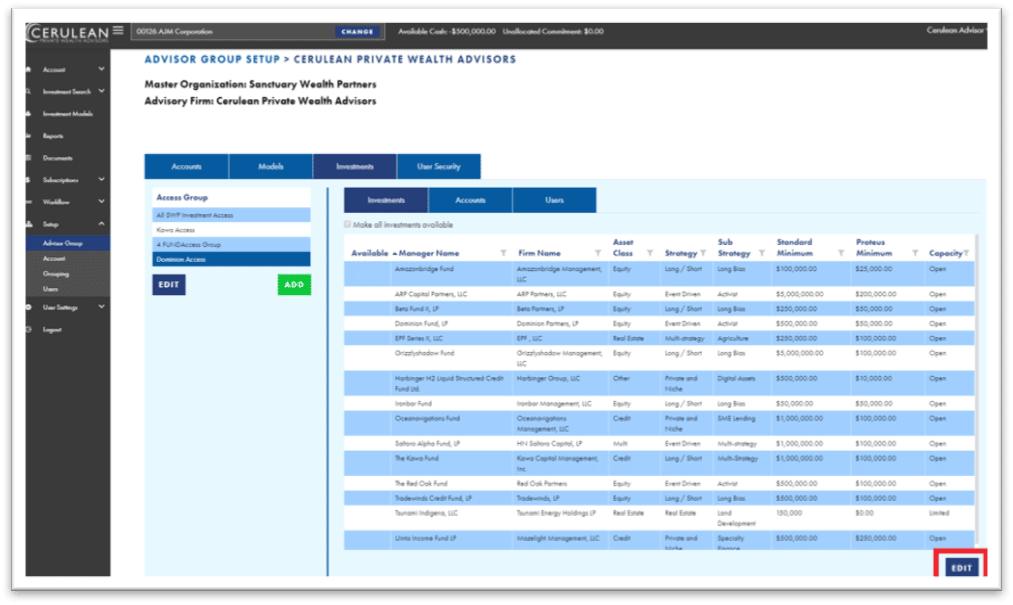Filter the Firm Name column

click(598, 253)
